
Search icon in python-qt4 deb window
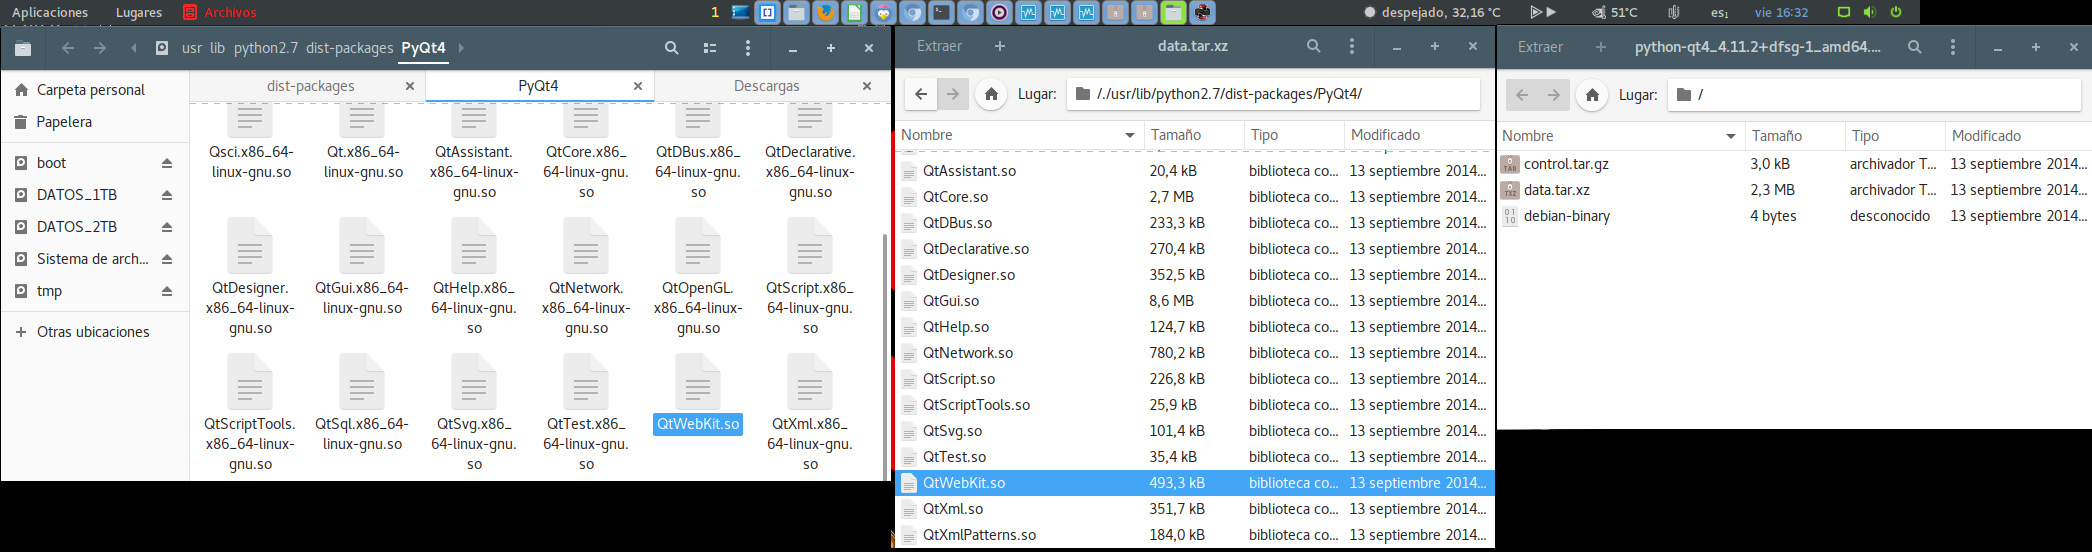coord(1915,47)
